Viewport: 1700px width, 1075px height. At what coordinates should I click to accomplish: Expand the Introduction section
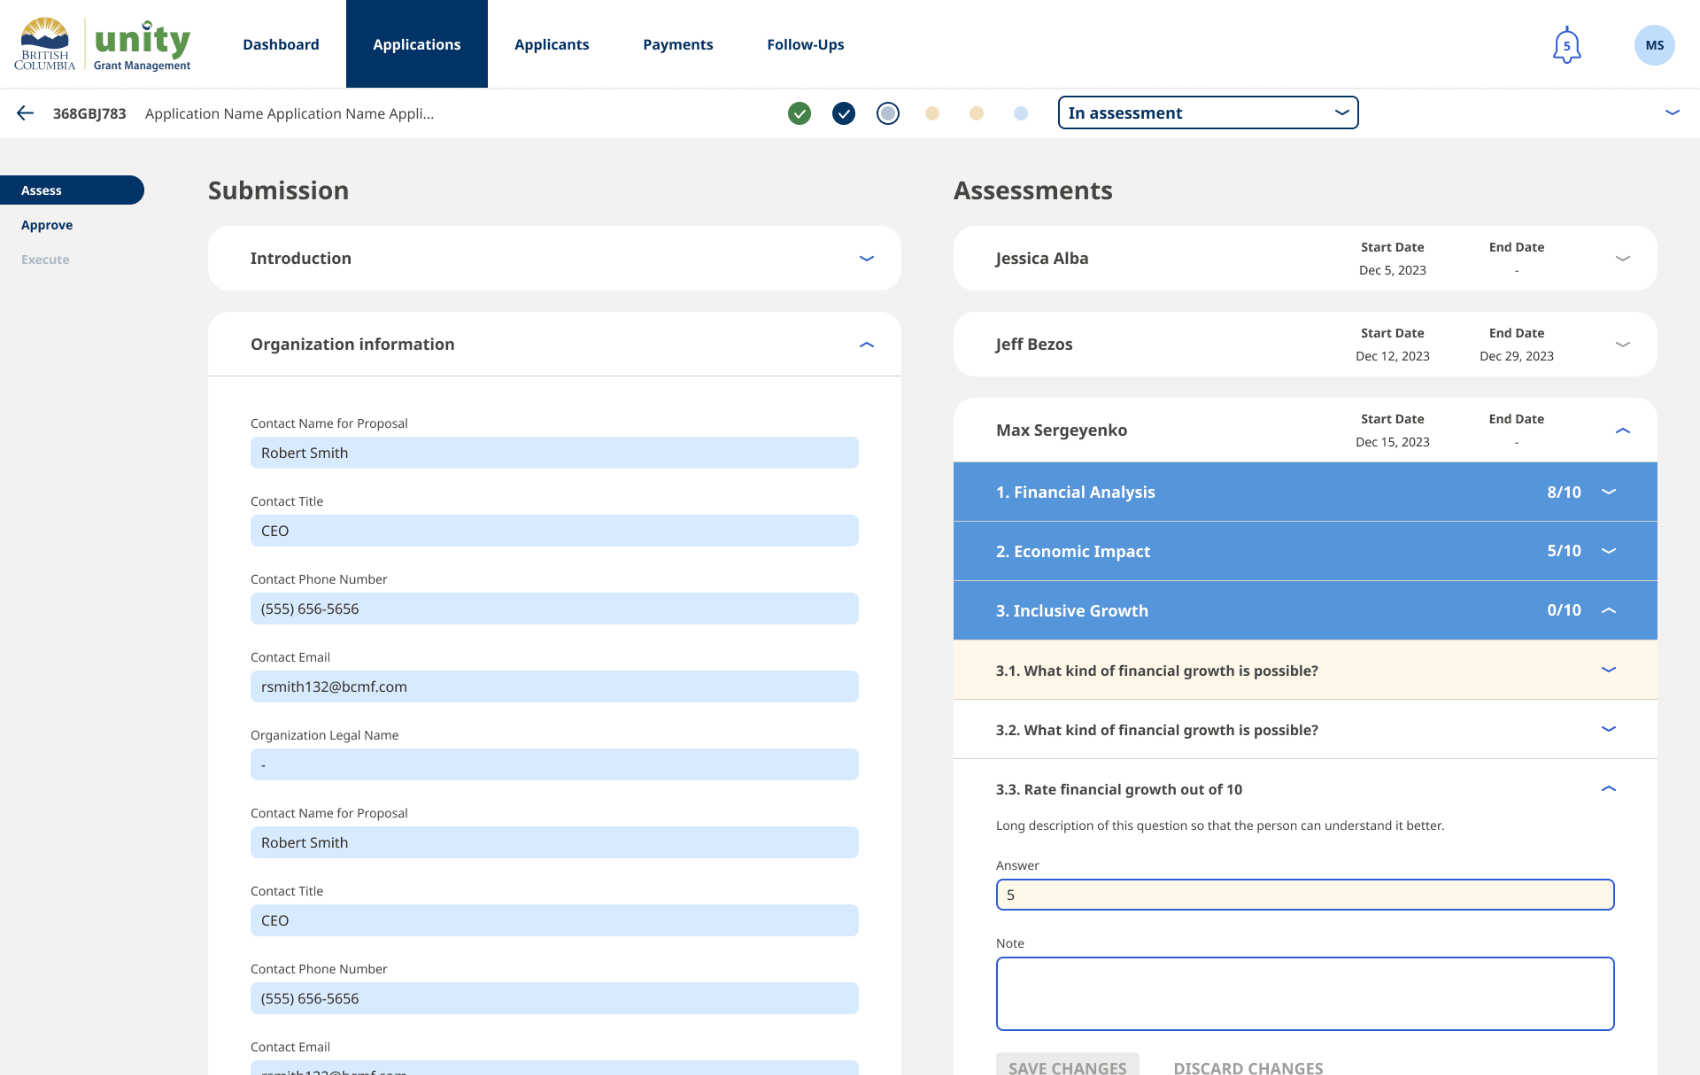tap(866, 258)
